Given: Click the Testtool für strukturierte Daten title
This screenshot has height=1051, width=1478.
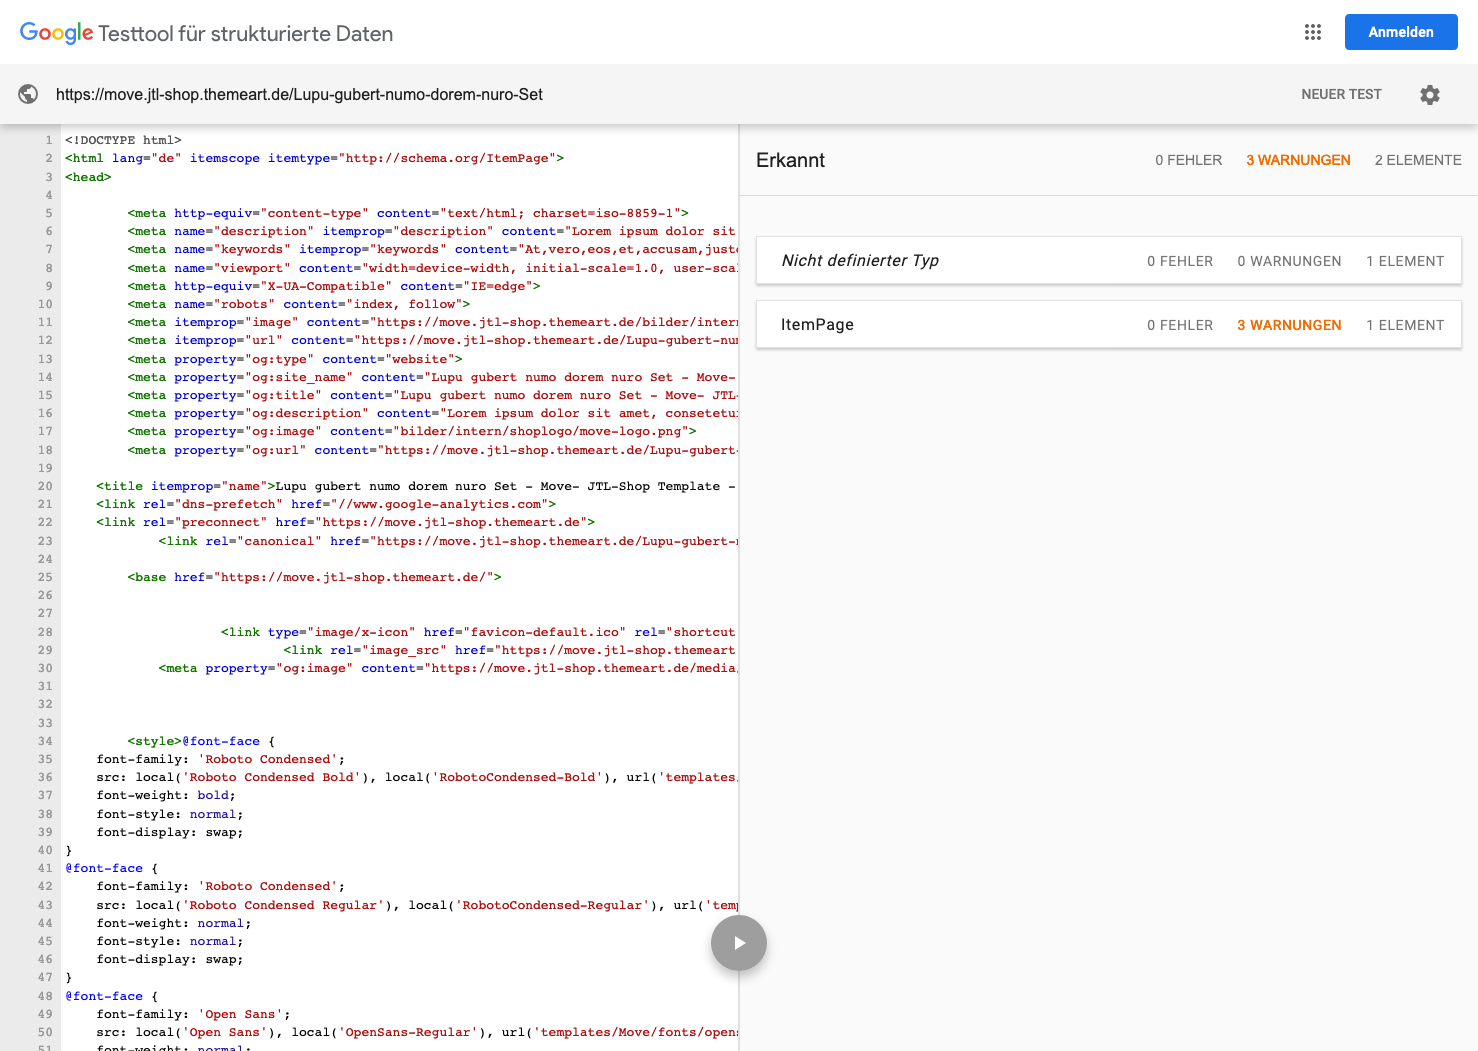Looking at the screenshot, I should pos(246,33).
